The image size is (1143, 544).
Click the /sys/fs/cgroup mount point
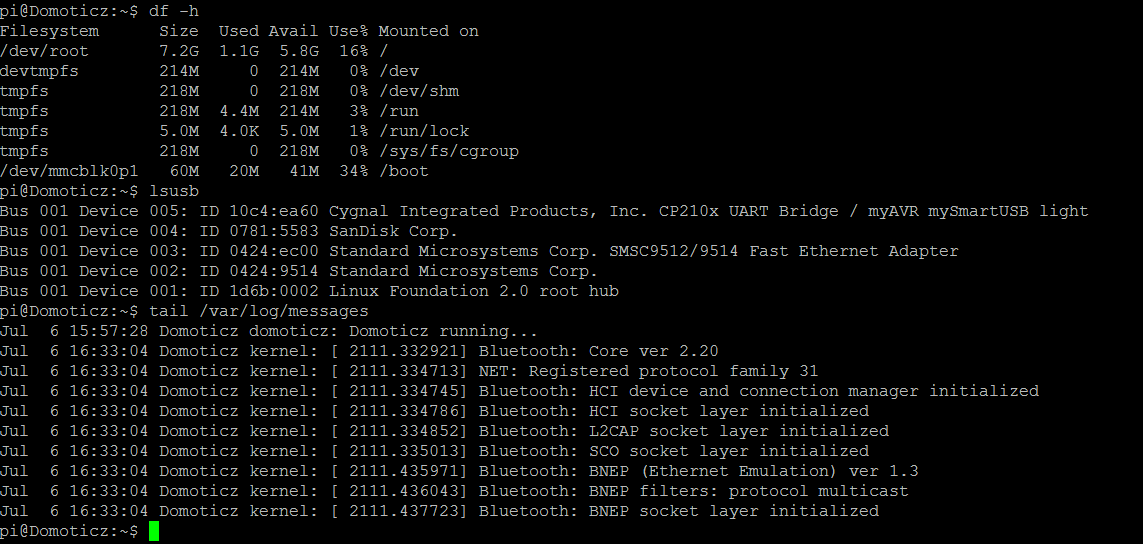click(x=448, y=152)
